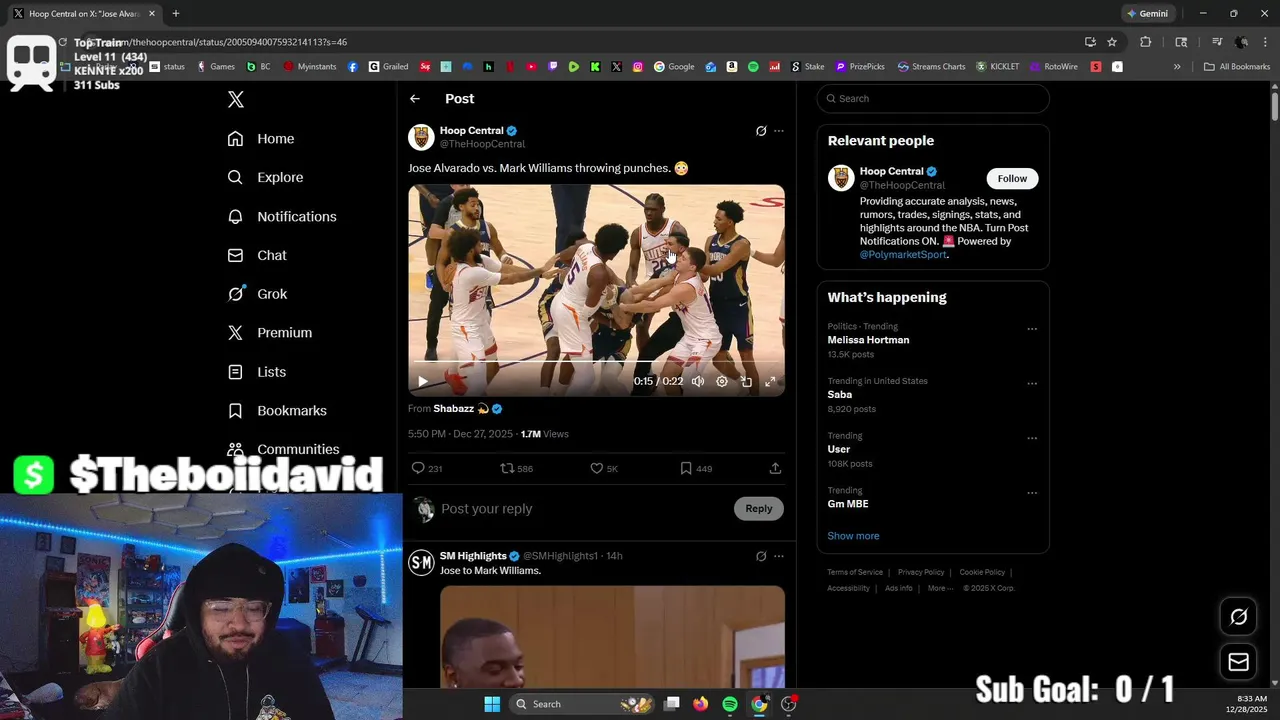
Task: Open Stake bookmark
Action: pos(808,67)
